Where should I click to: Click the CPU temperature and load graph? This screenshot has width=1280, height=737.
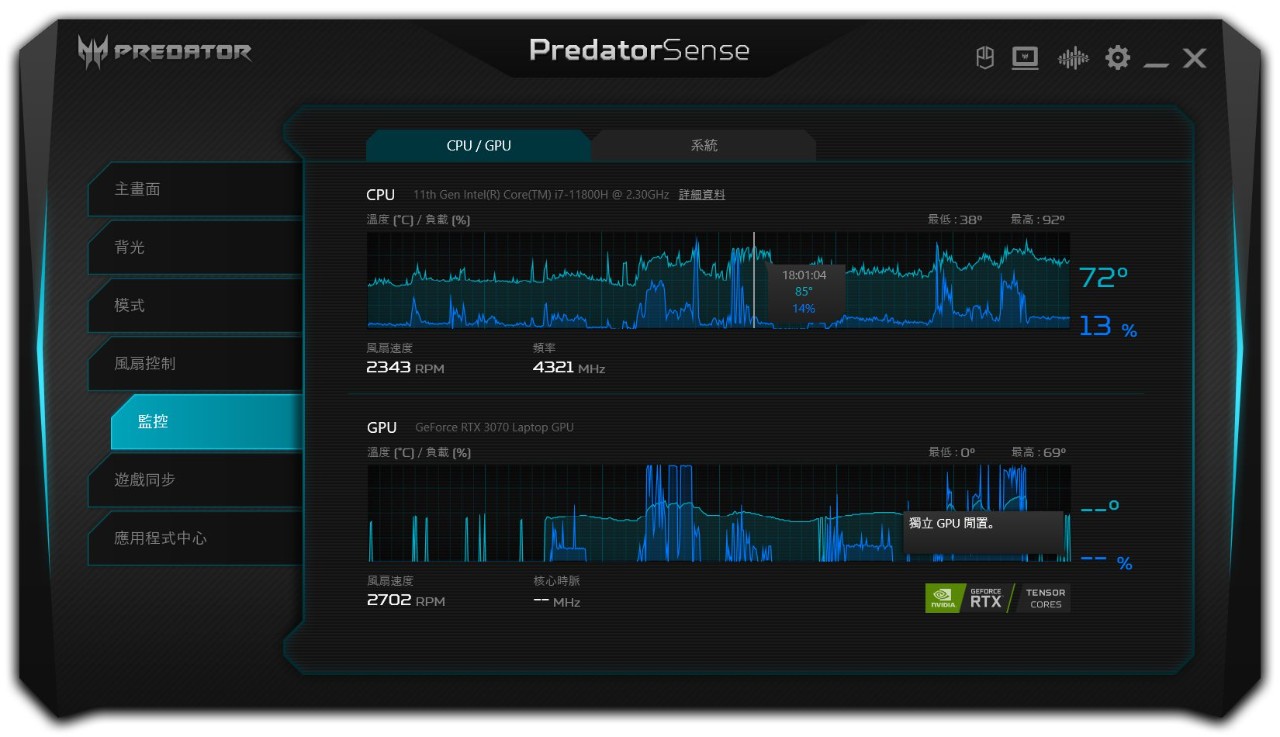pyautogui.click(x=718, y=280)
